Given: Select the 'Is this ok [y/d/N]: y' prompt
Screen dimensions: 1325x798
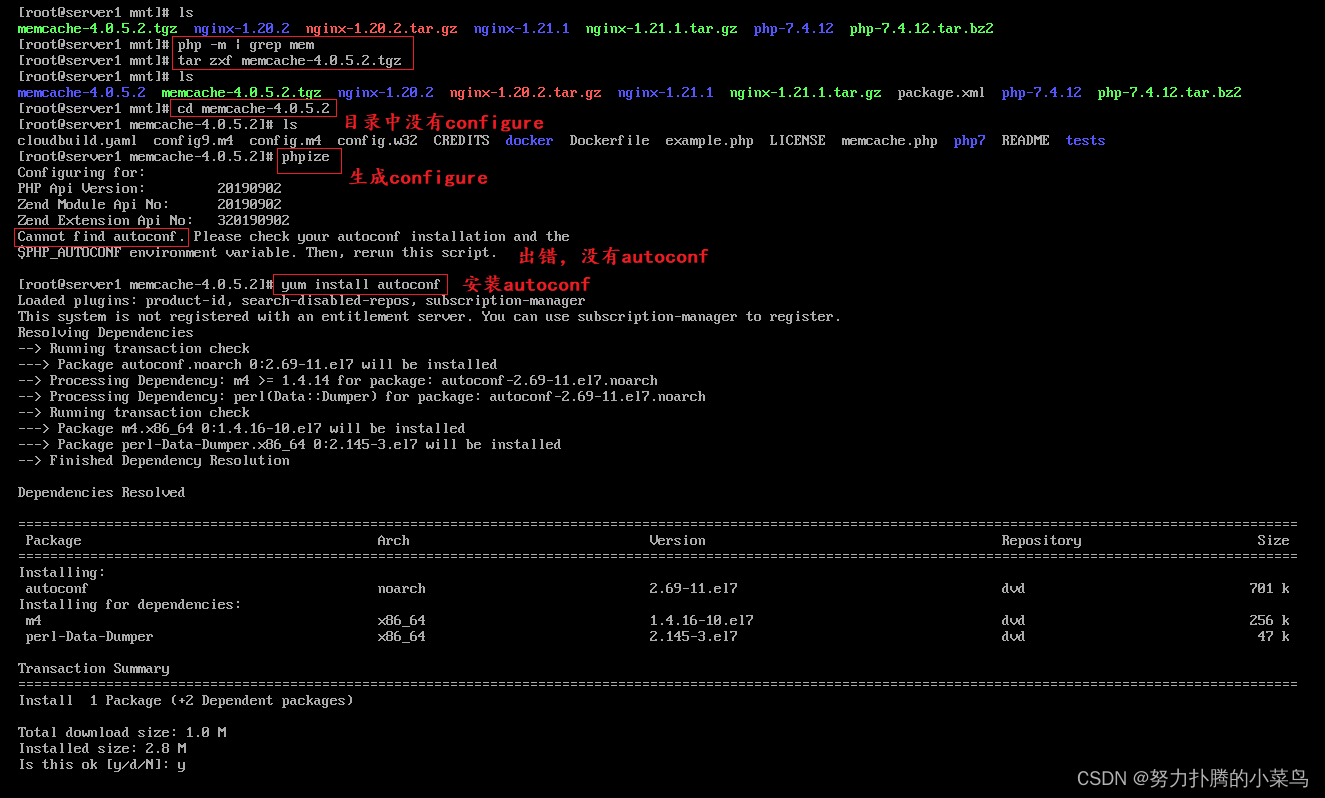Looking at the screenshot, I should point(101,765).
